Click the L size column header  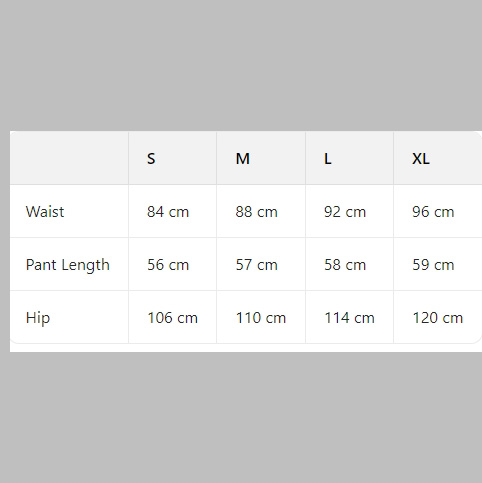[349, 158]
